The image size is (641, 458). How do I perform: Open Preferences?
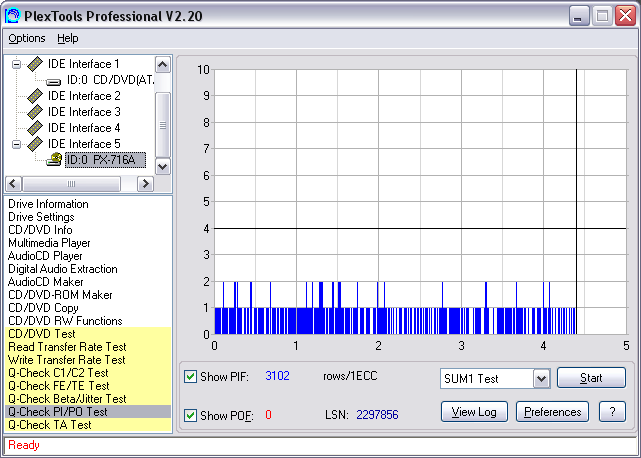coord(552,412)
